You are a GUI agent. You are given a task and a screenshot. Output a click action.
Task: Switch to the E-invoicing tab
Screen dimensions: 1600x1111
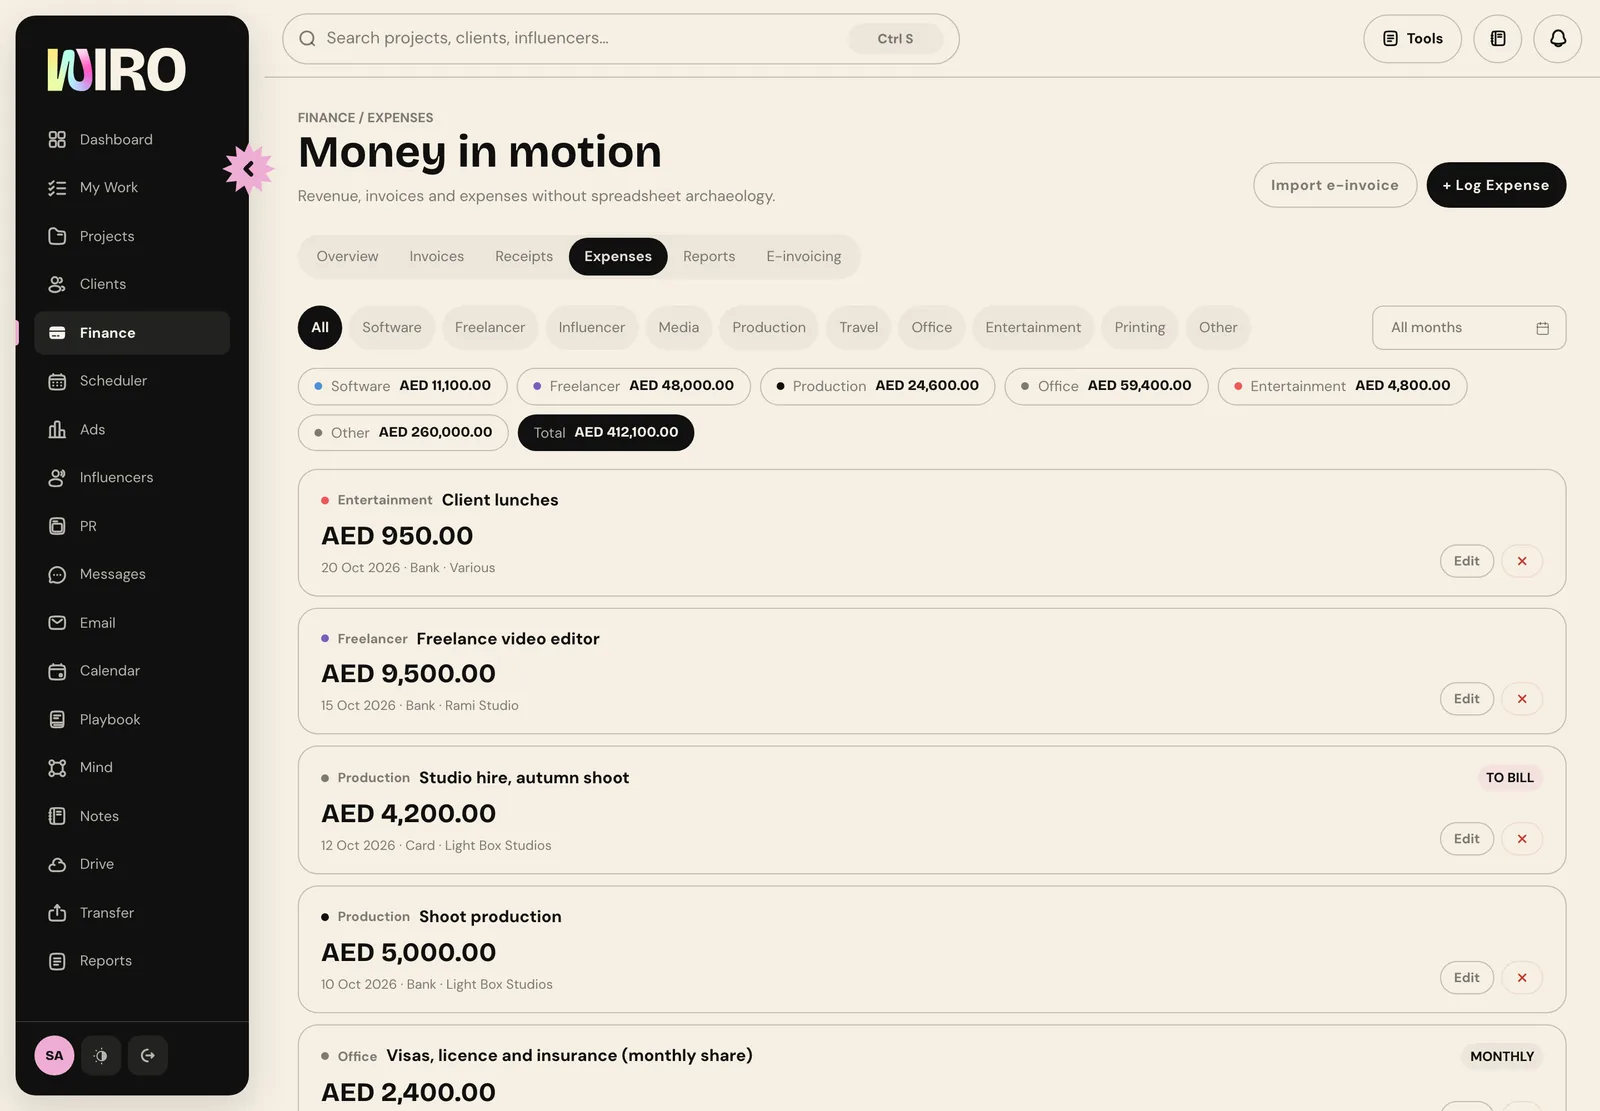[804, 257]
